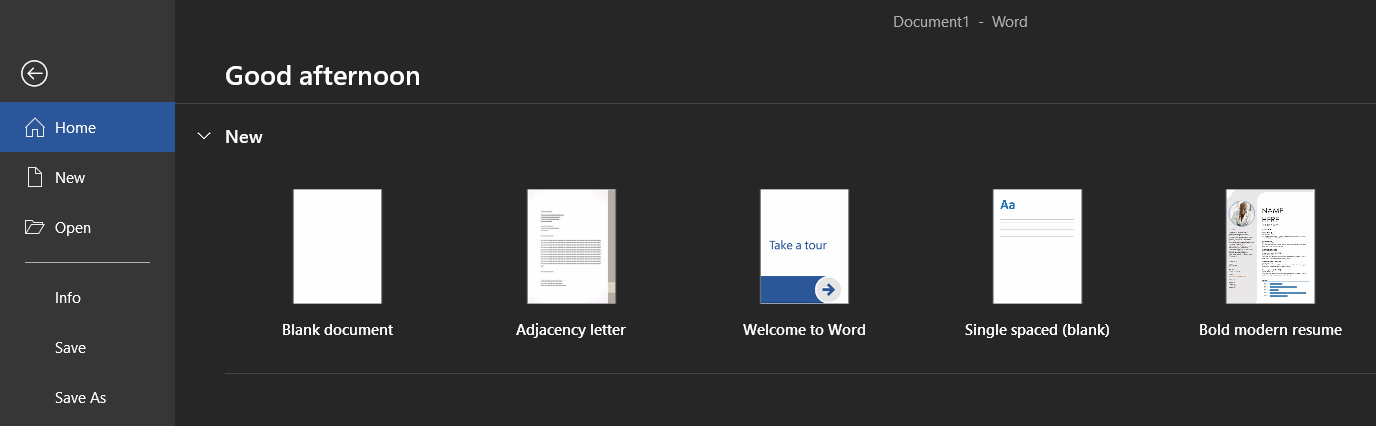Open the Adjacency letter template thumbnail

pyautogui.click(x=571, y=246)
